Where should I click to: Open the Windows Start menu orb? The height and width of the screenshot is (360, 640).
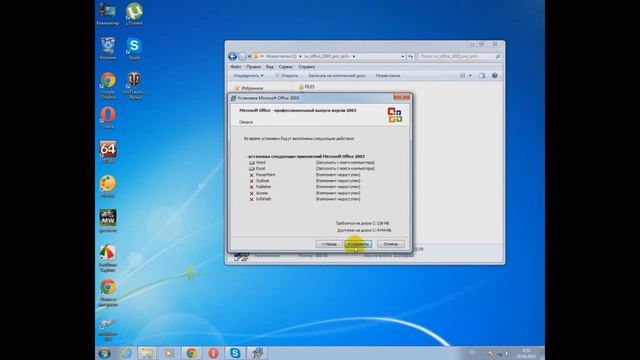tap(104, 353)
